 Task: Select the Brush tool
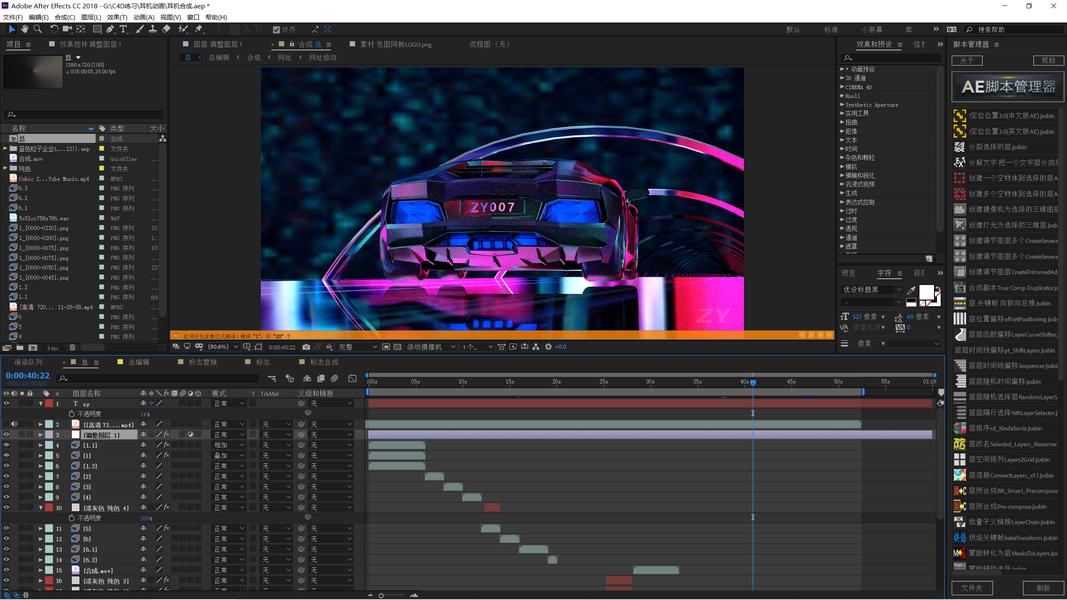tap(139, 29)
